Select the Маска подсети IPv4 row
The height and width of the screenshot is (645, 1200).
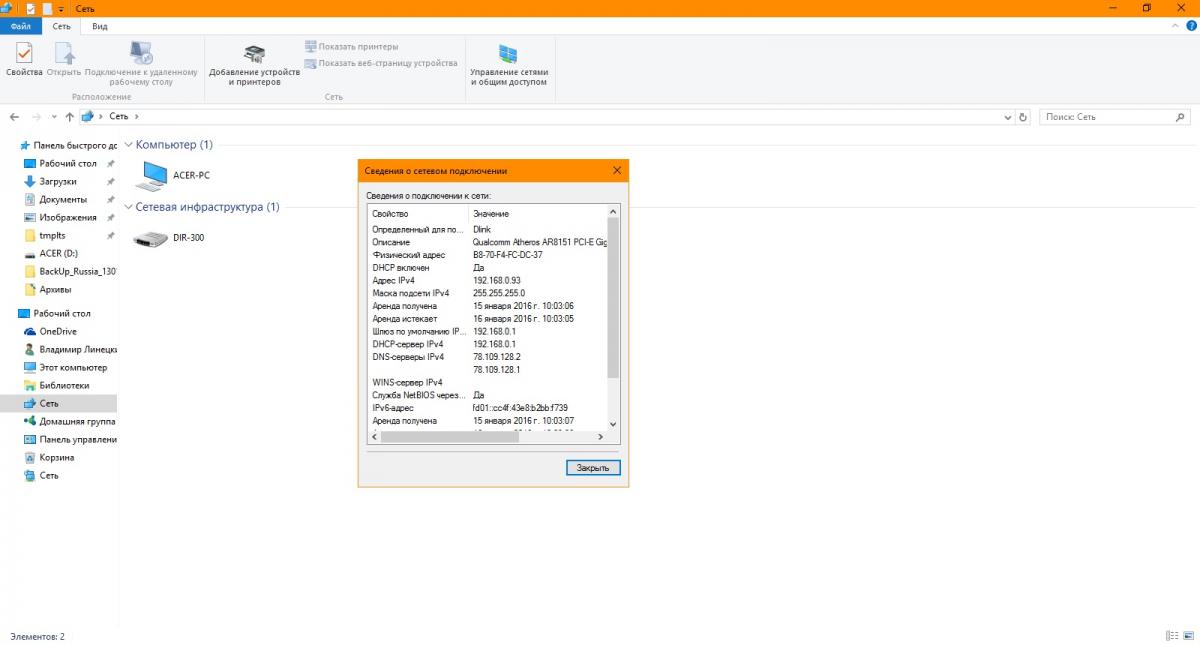[x=487, y=293]
